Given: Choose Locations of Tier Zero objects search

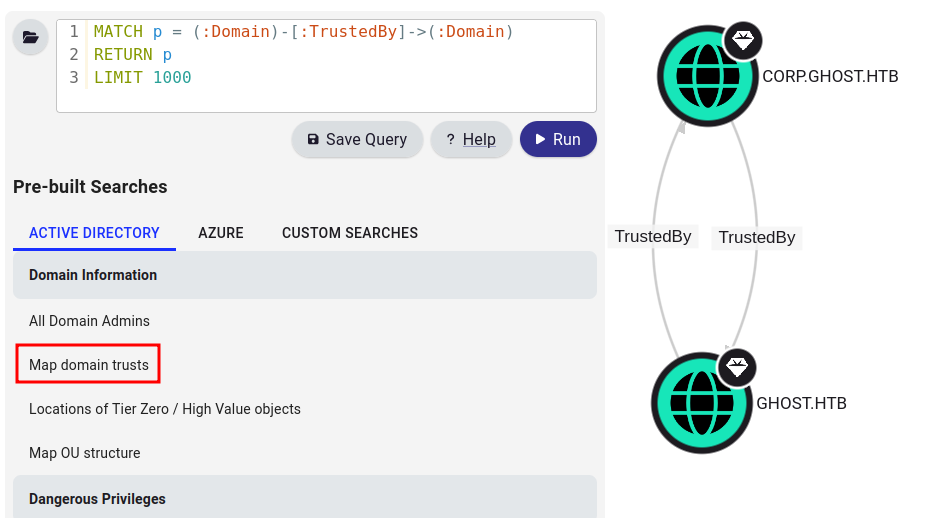Looking at the screenshot, I should (165, 409).
